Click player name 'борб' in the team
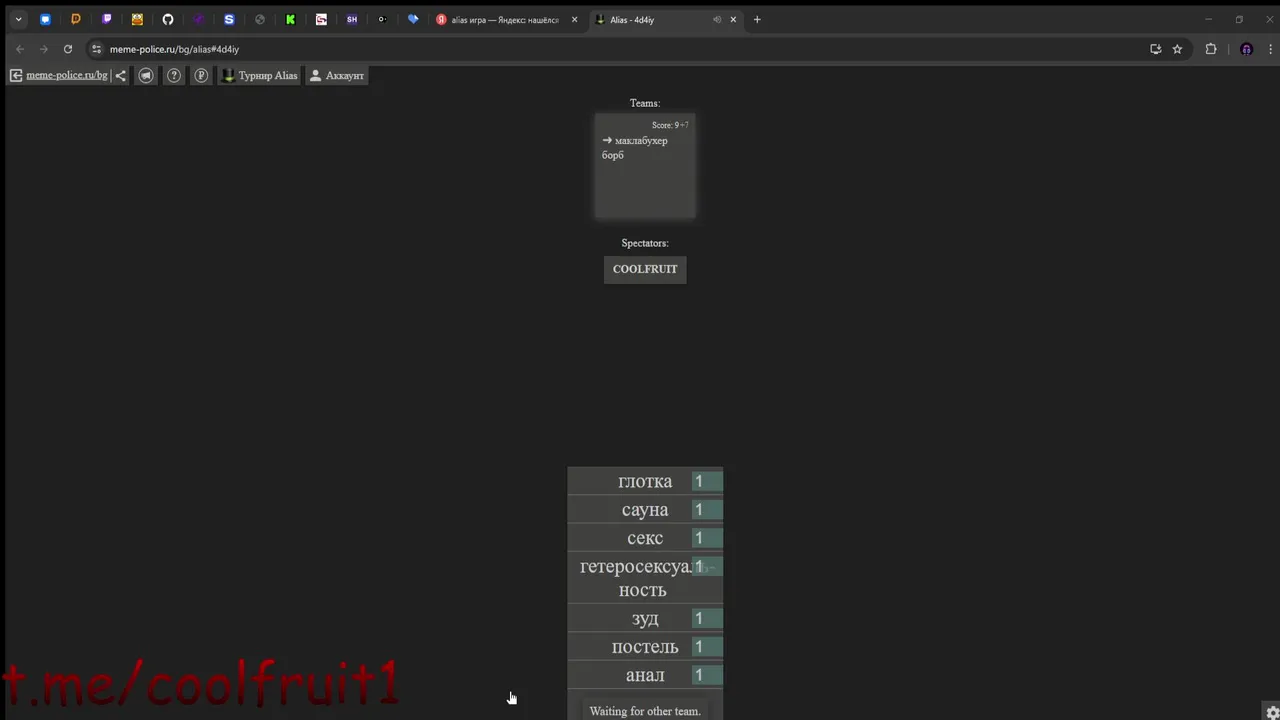This screenshot has width=1280, height=720. [x=613, y=155]
